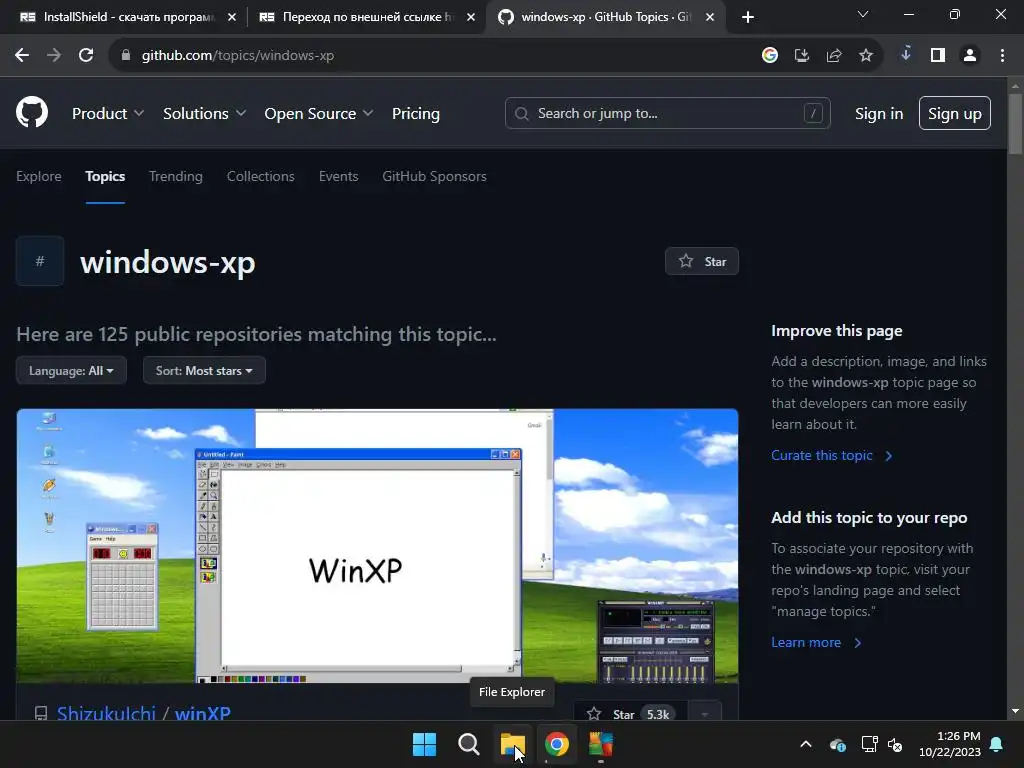Open a new browser tab
The width and height of the screenshot is (1024, 768).
coord(748,17)
